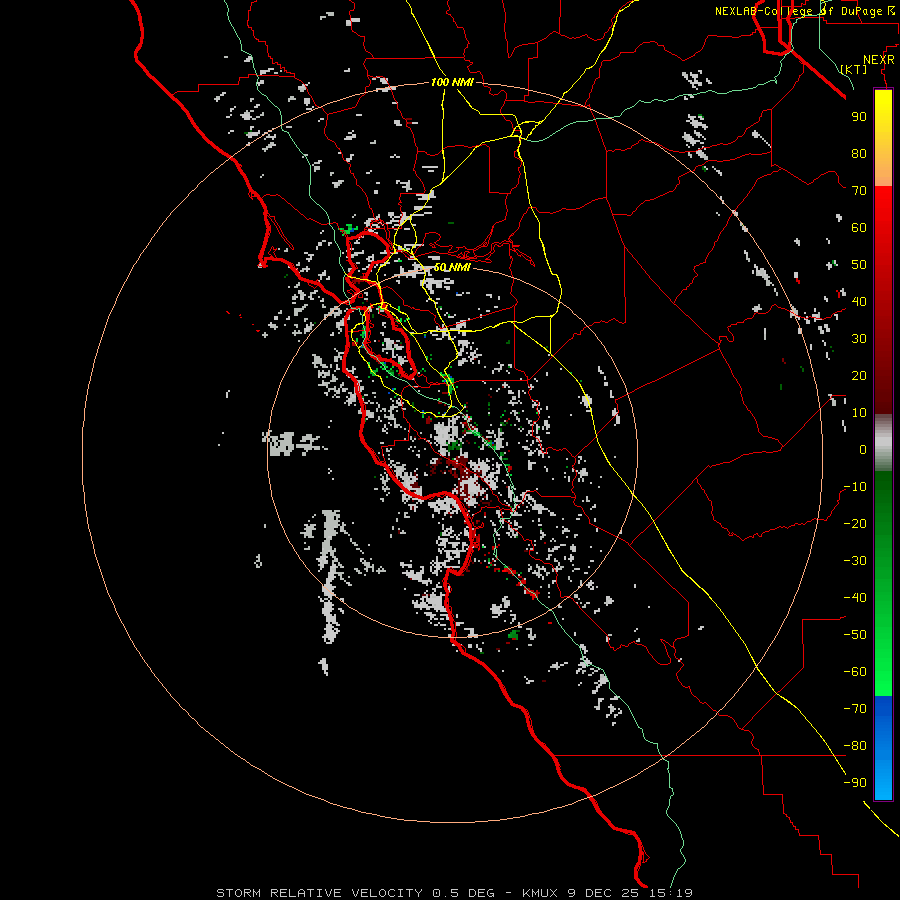The width and height of the screenshot is (900, 900).
Task: Click the "100 NMI" range ring label
Action: click(452, 83)
